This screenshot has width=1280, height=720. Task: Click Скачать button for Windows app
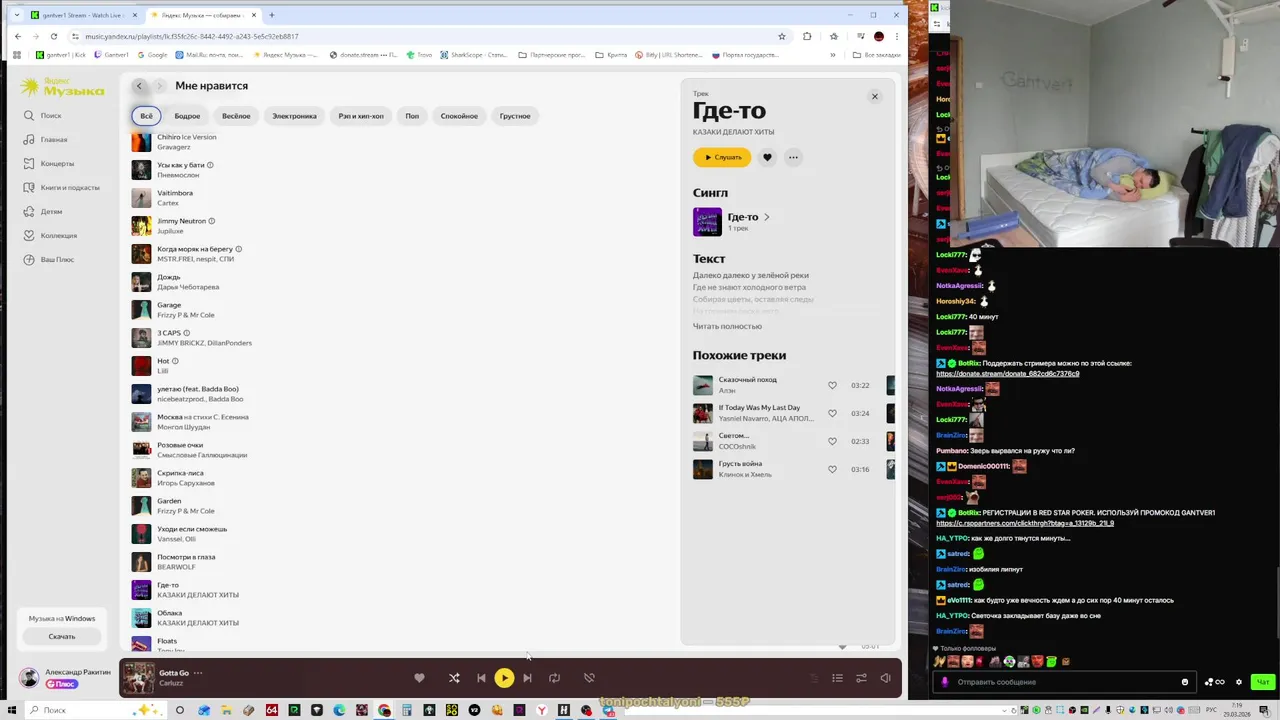62,636
